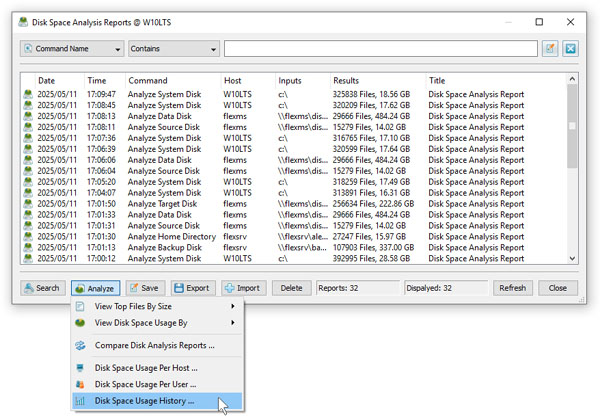This screenshot has width=600, height=420.
Task: Select report icon for 17:06:39 row
Action: point(28,149)
